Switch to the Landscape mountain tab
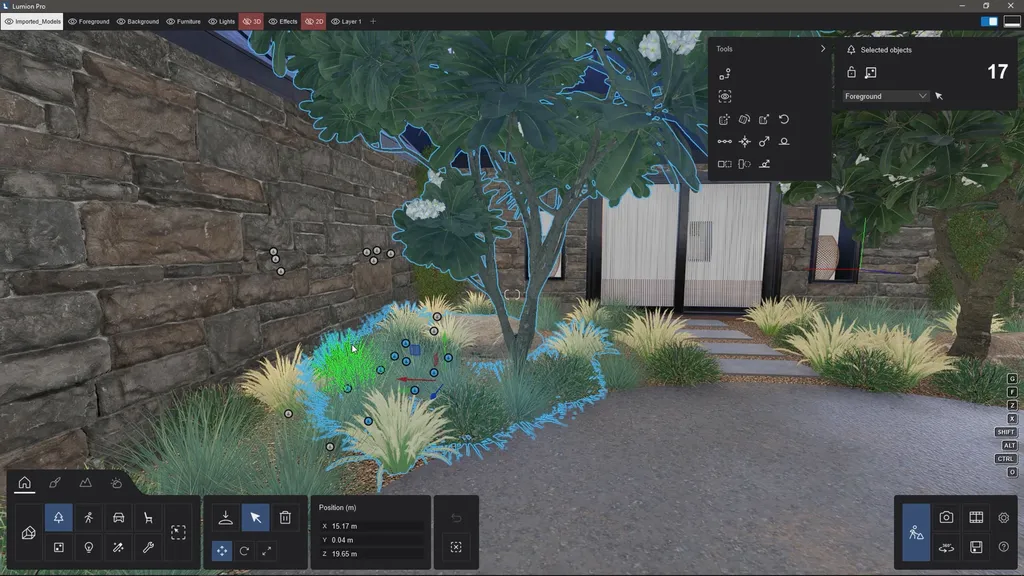Screen dimensions: 1024x576 point(85,483)
